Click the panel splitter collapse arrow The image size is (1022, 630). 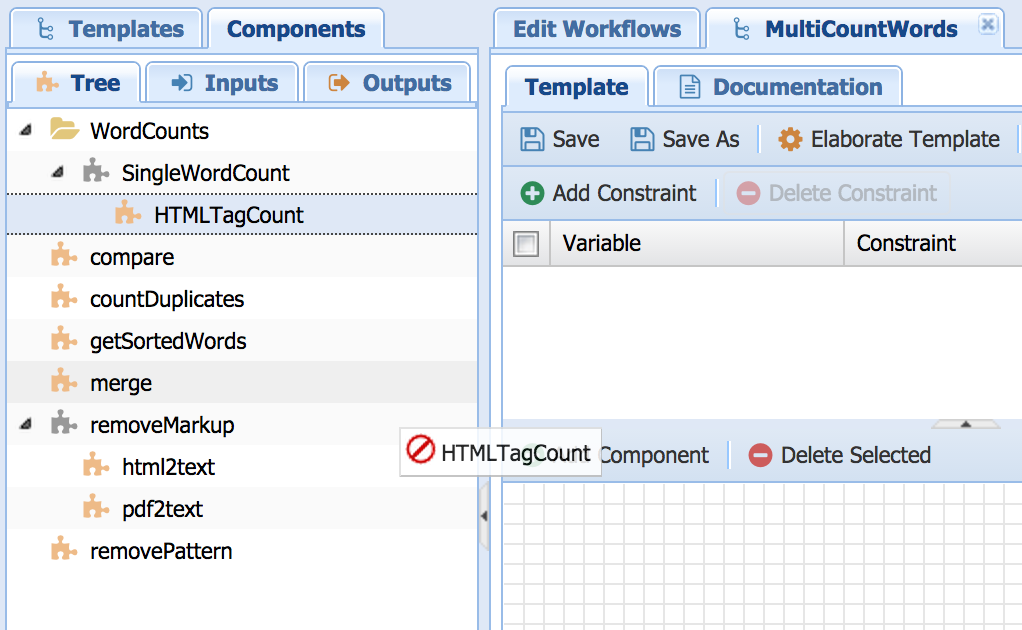[484, 516]
